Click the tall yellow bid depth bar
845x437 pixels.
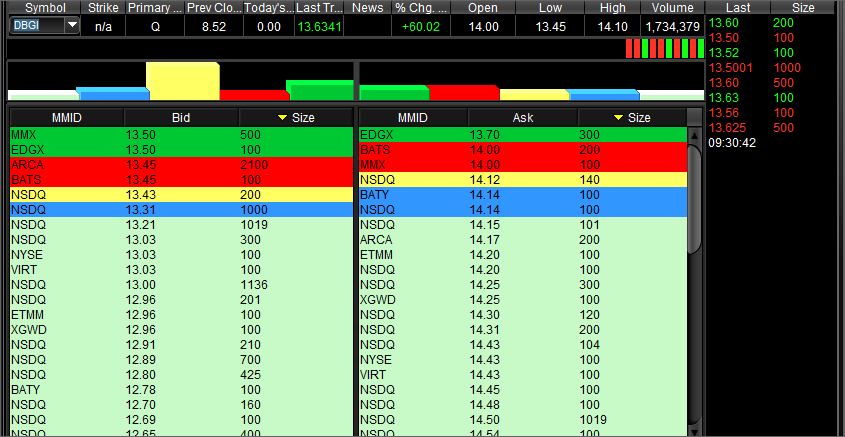(183, 81)
